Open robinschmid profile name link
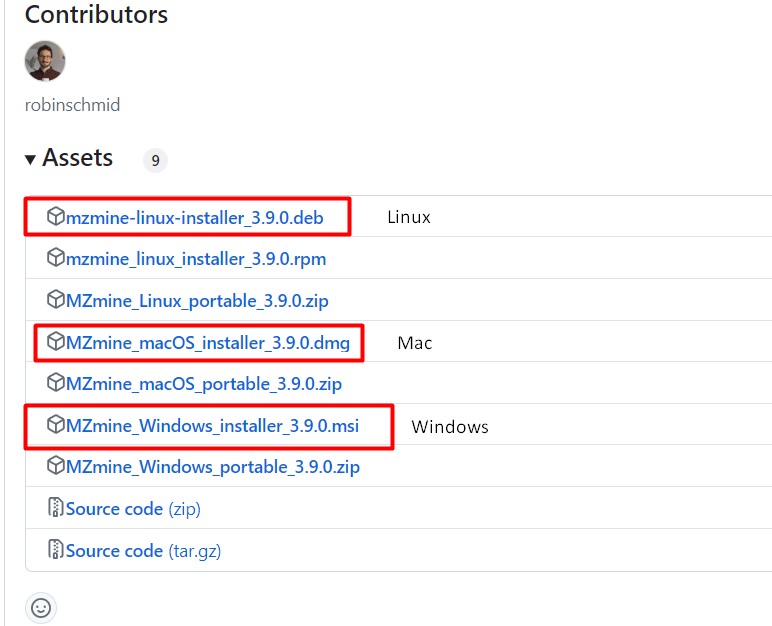Viewport: 772px width, 626px height. (72, 105)
